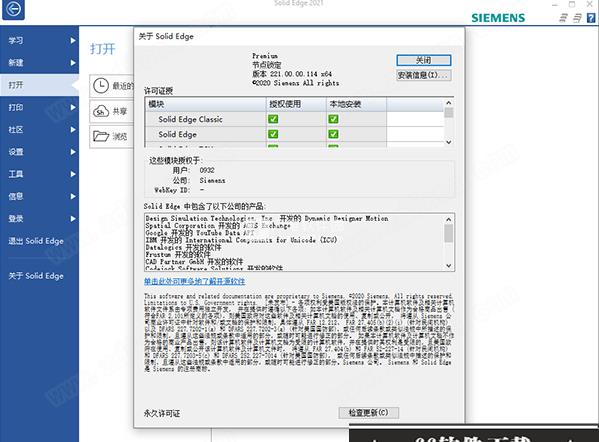Open the help question mark icon

click(x=591, y=18)
